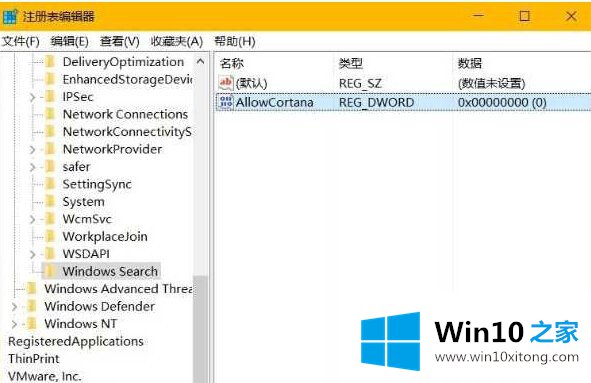Screen dimensions: 591x383
Task: Select the AllowCortana value name
Action: 274,102
